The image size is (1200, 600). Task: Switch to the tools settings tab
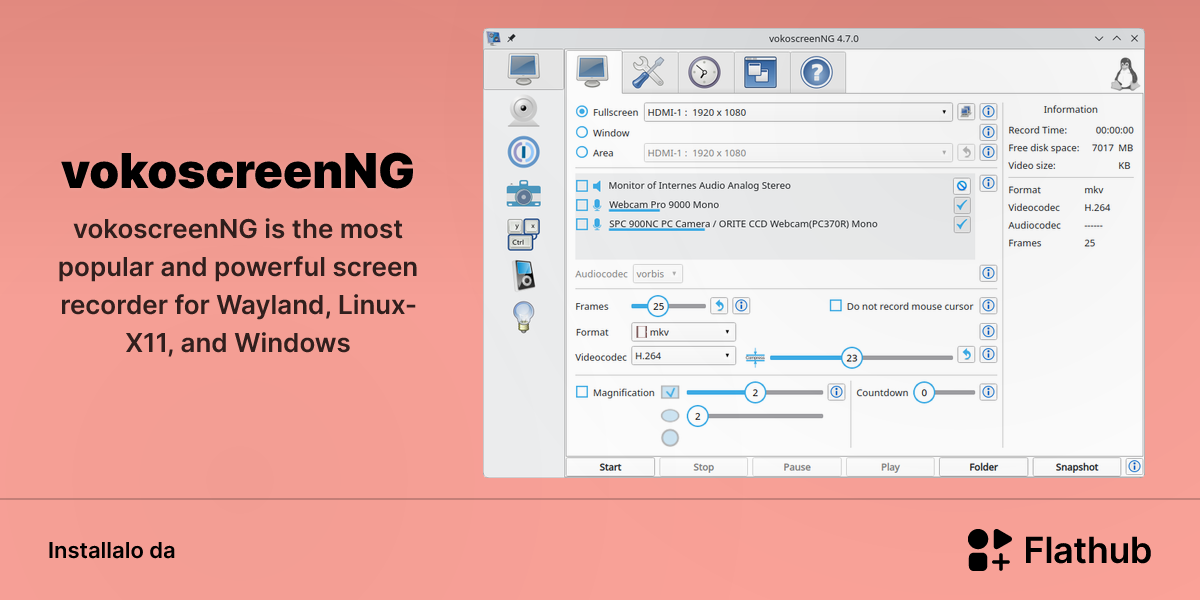point(649,72)
